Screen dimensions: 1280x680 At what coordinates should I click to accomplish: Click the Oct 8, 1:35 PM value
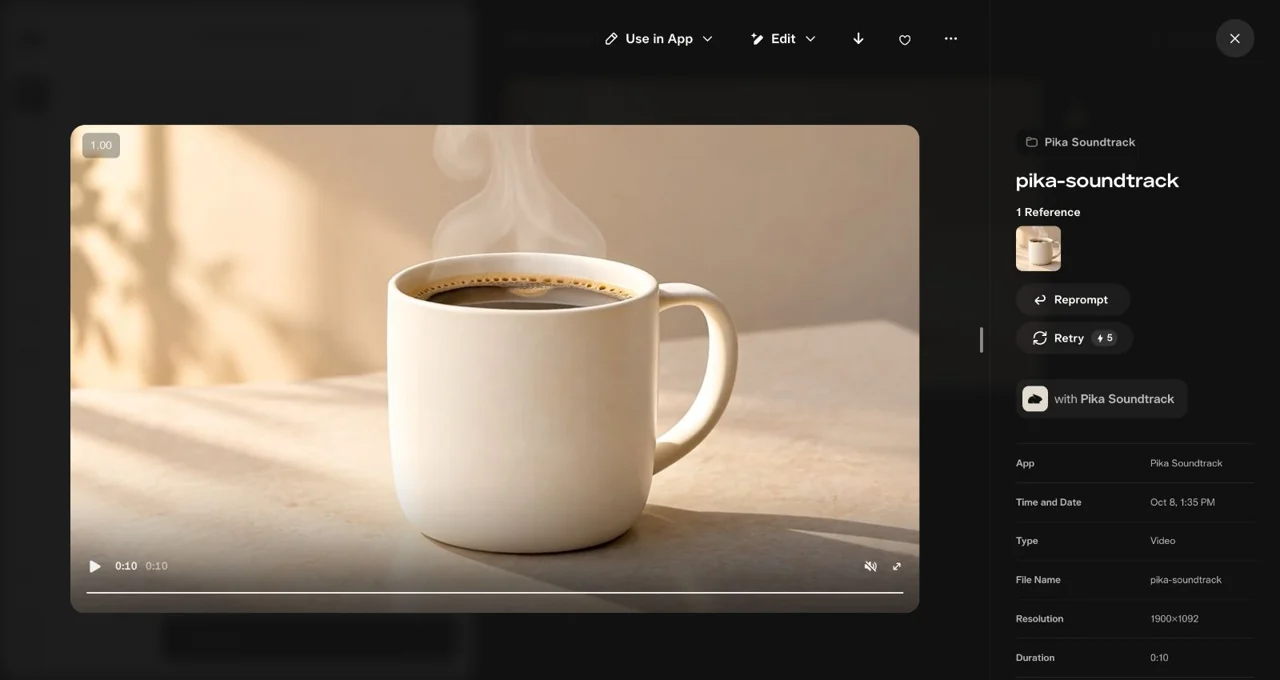click(1182, 503)
